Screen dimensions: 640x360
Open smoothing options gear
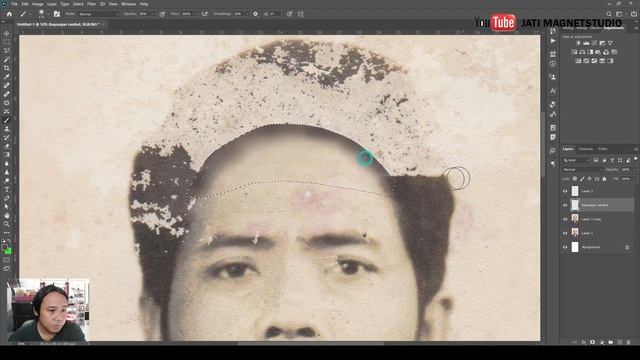(256, 14)
